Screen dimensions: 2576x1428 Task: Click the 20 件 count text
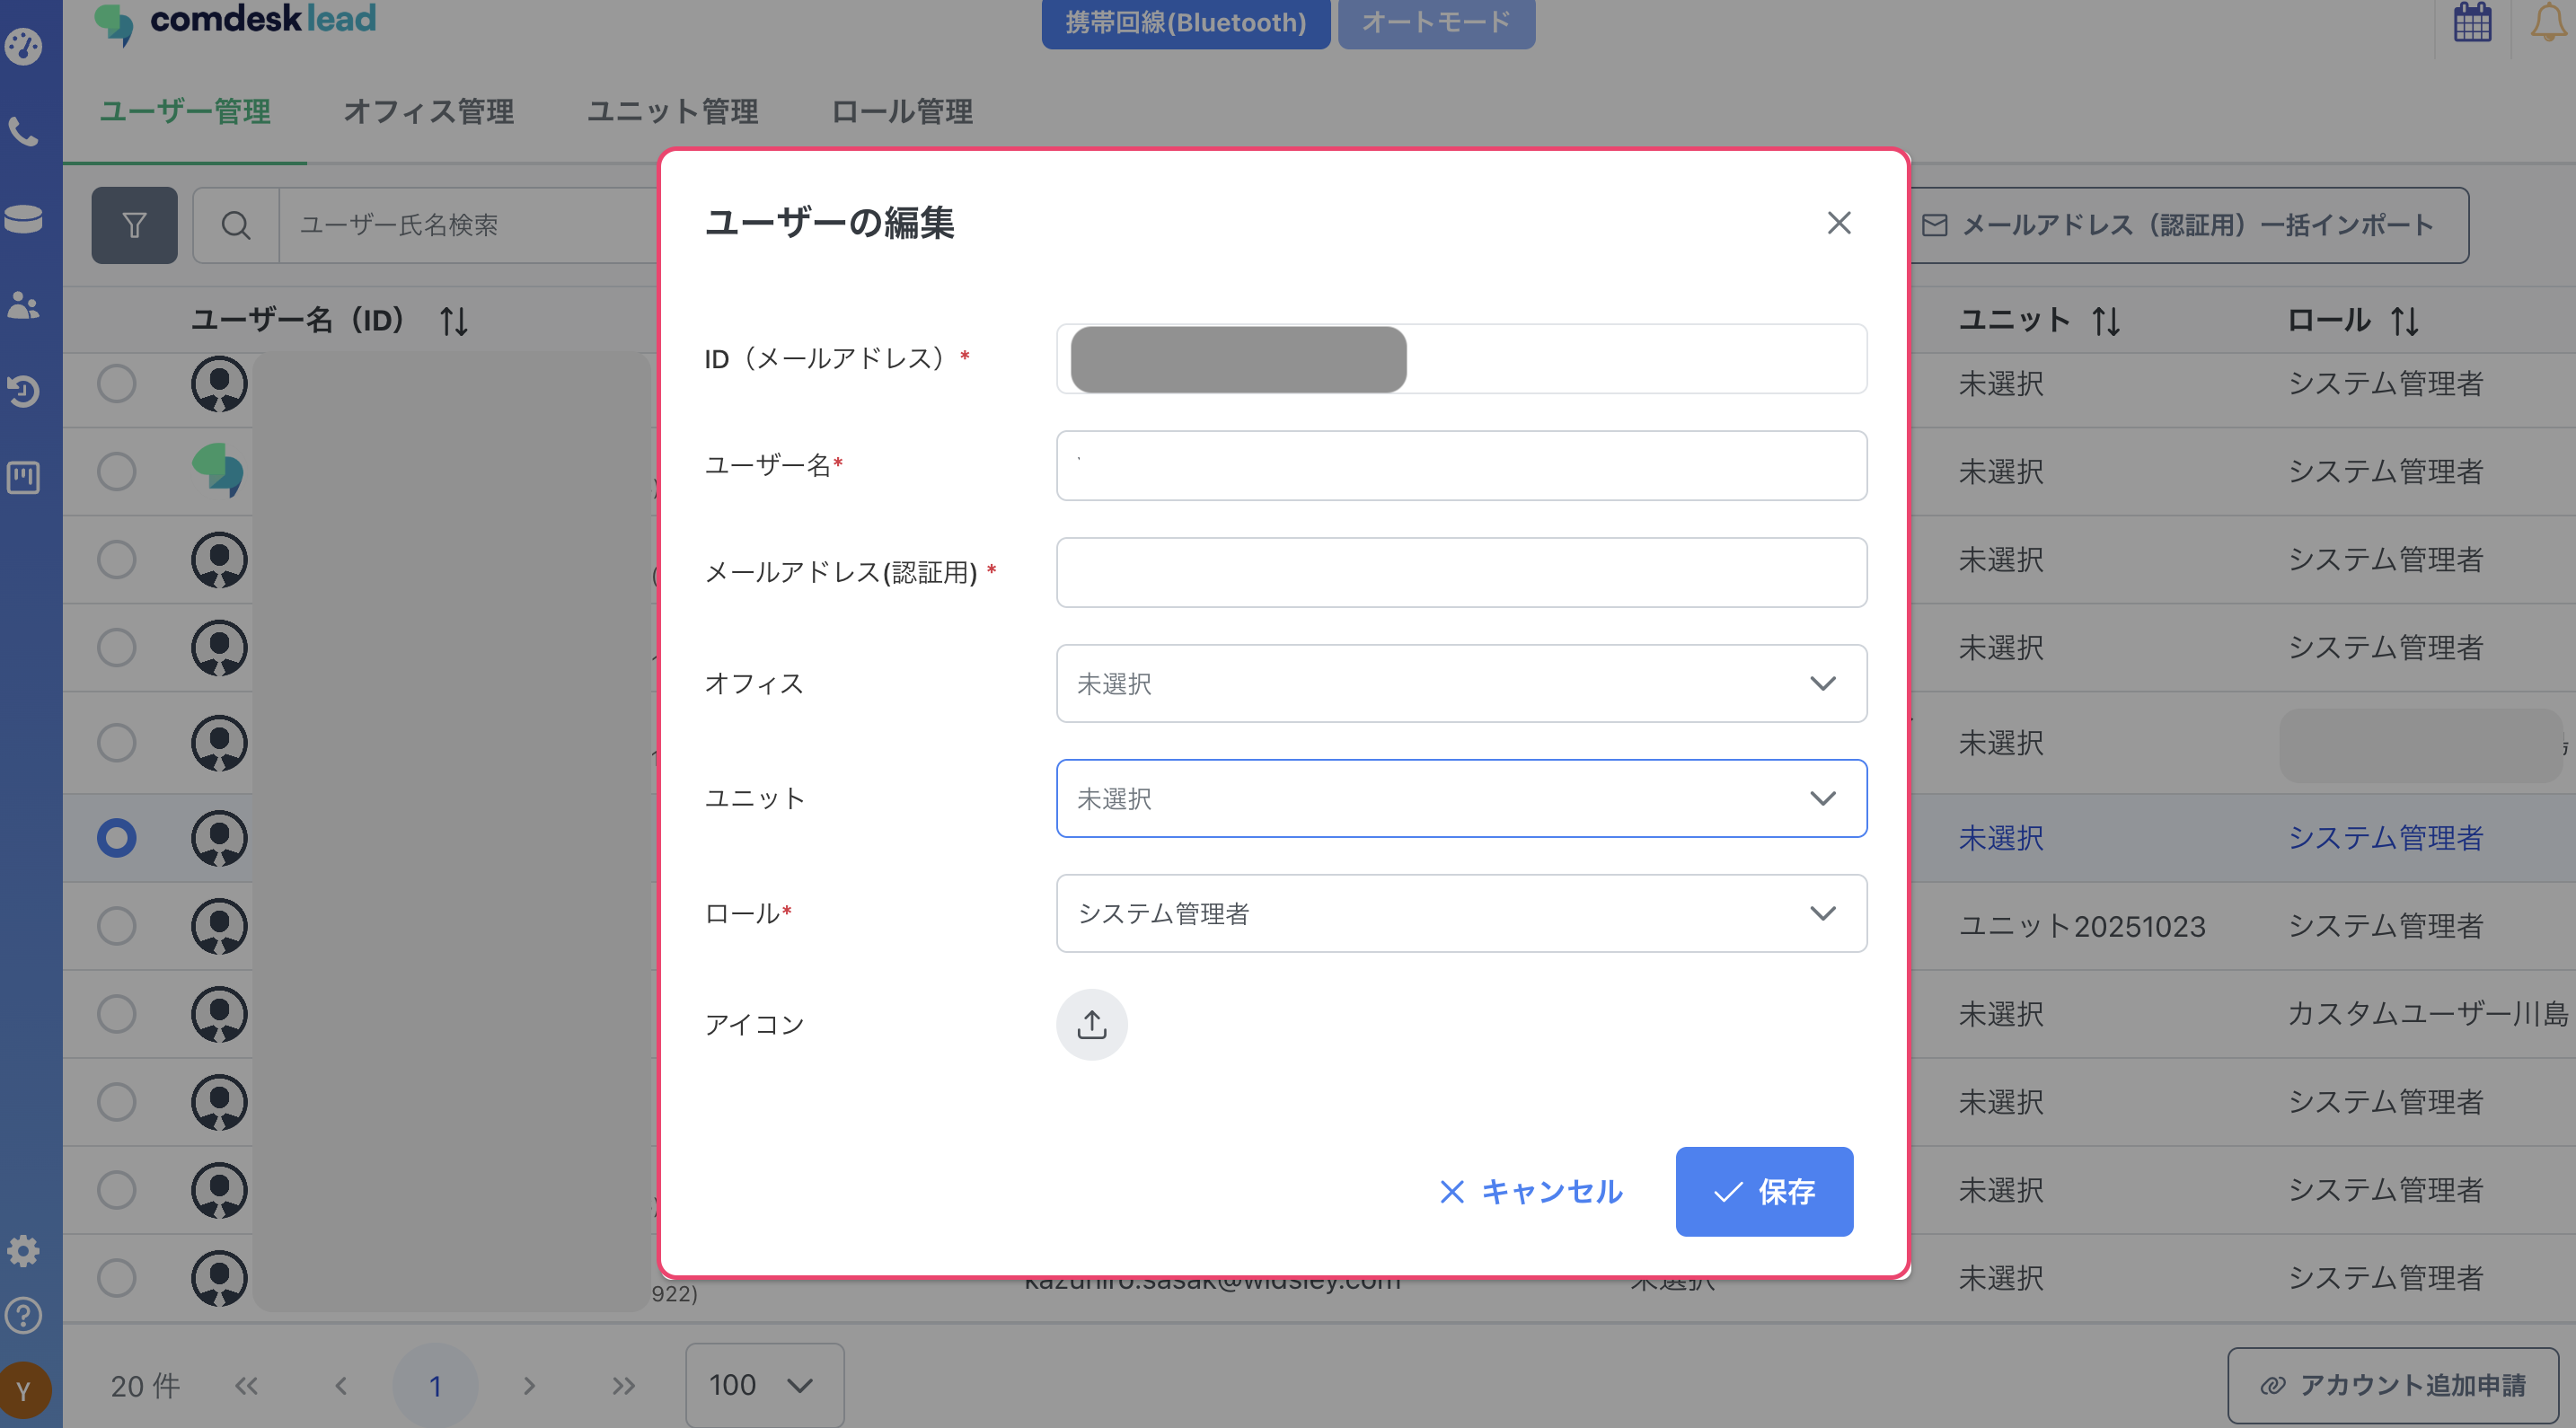coord(145,1386)
